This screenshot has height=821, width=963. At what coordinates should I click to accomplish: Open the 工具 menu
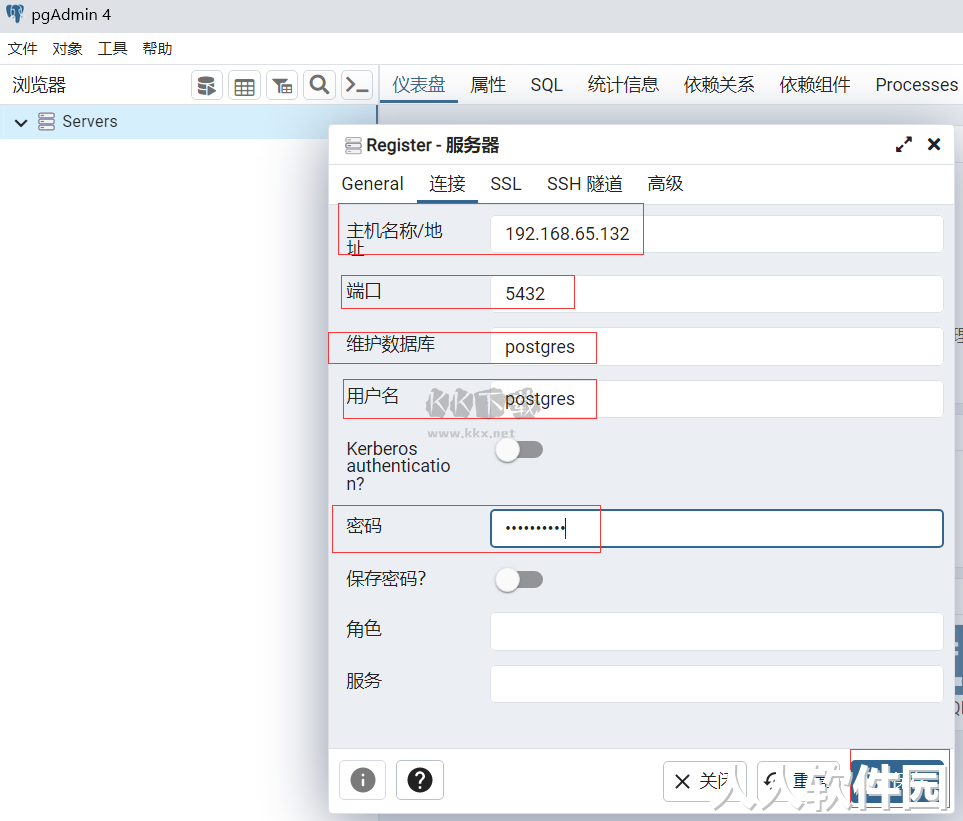pos(112,49)
